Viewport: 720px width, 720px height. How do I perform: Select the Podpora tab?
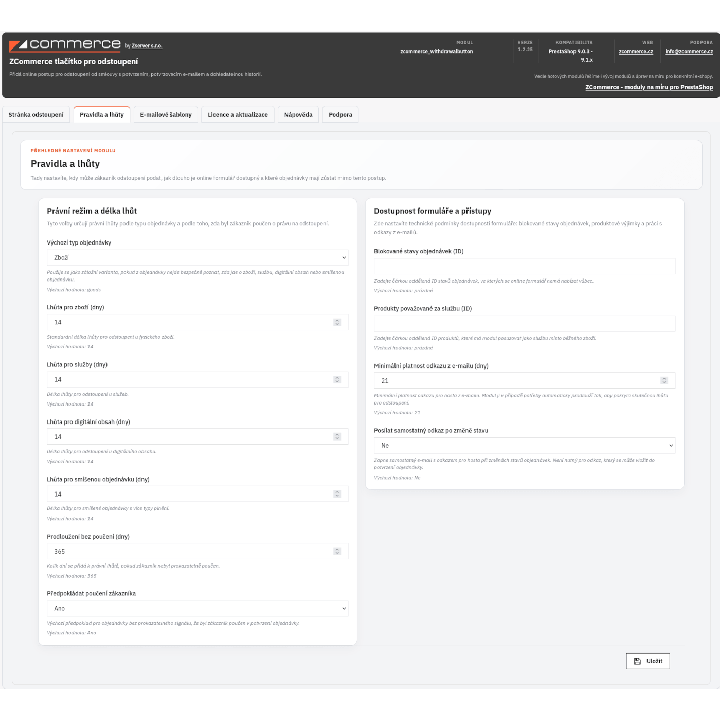(340, 115)
